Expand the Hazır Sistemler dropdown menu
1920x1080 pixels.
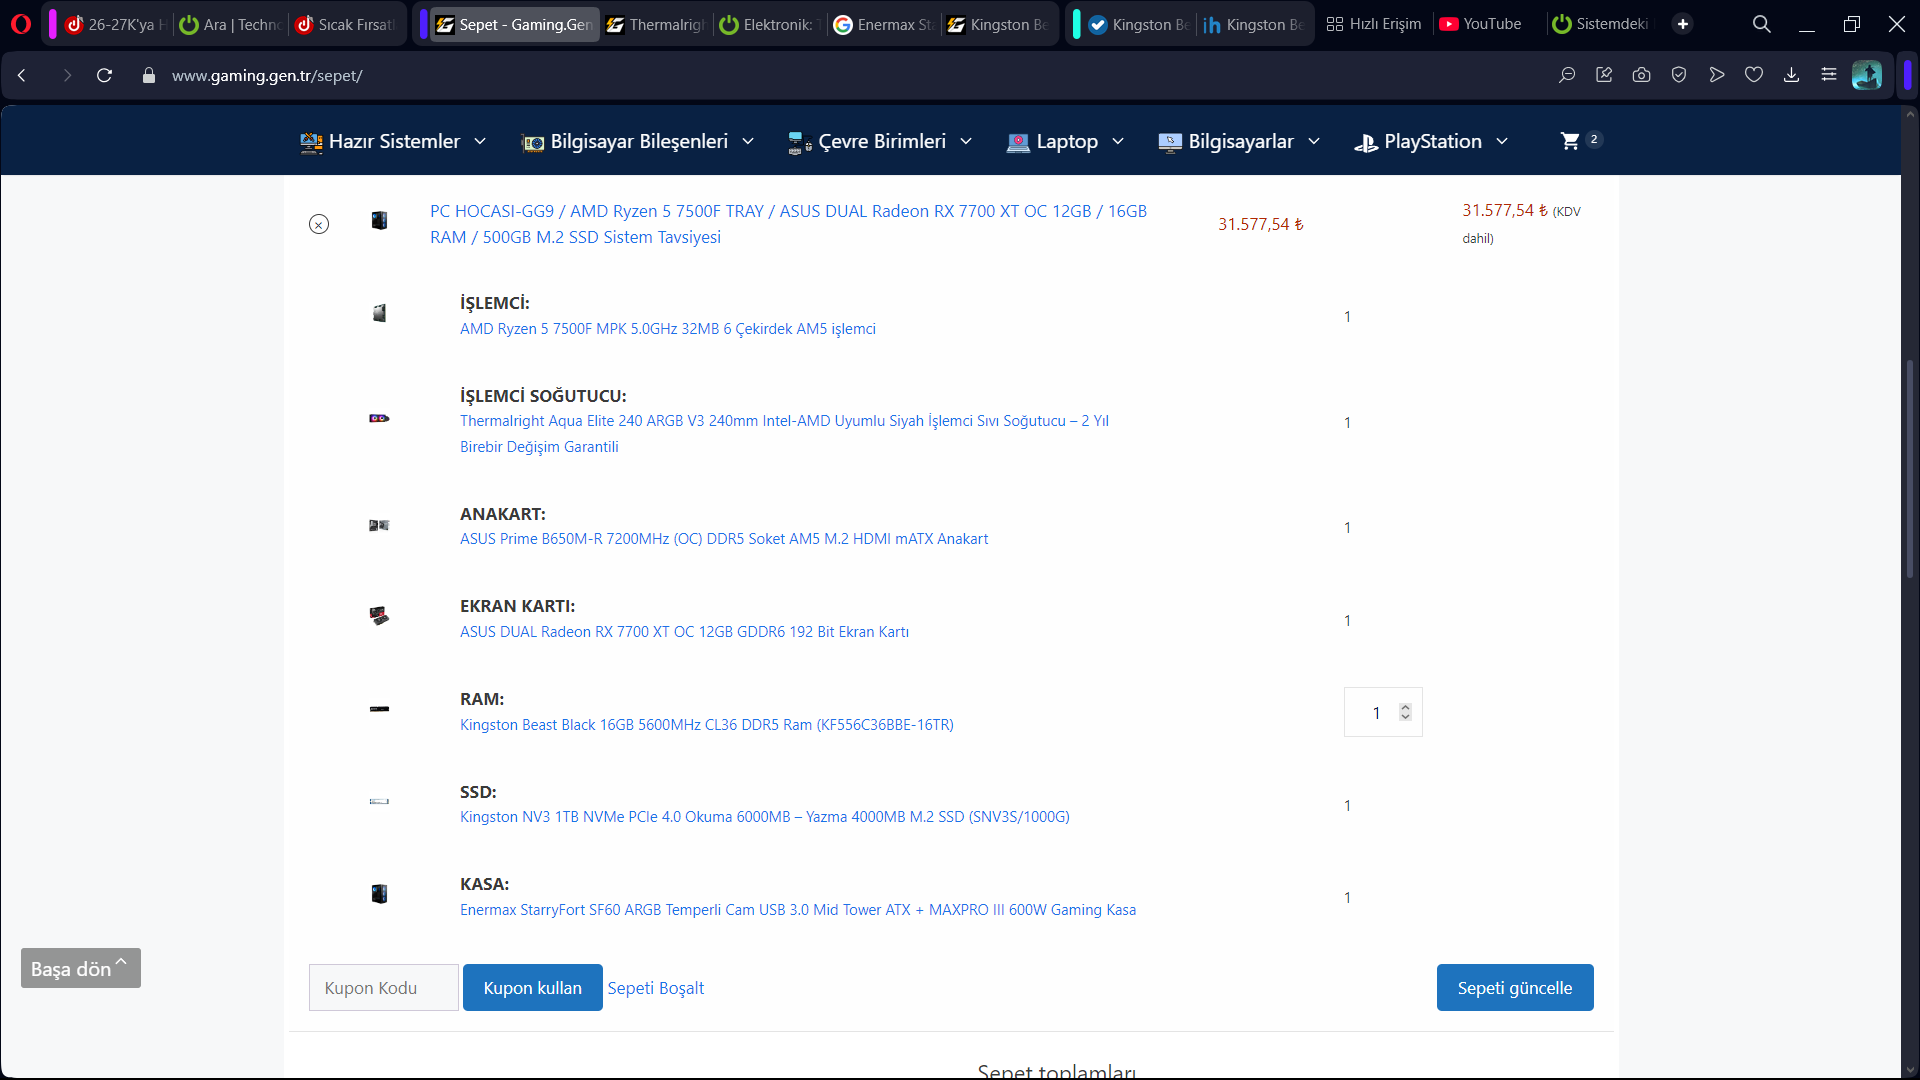click(x=394, y=142)
